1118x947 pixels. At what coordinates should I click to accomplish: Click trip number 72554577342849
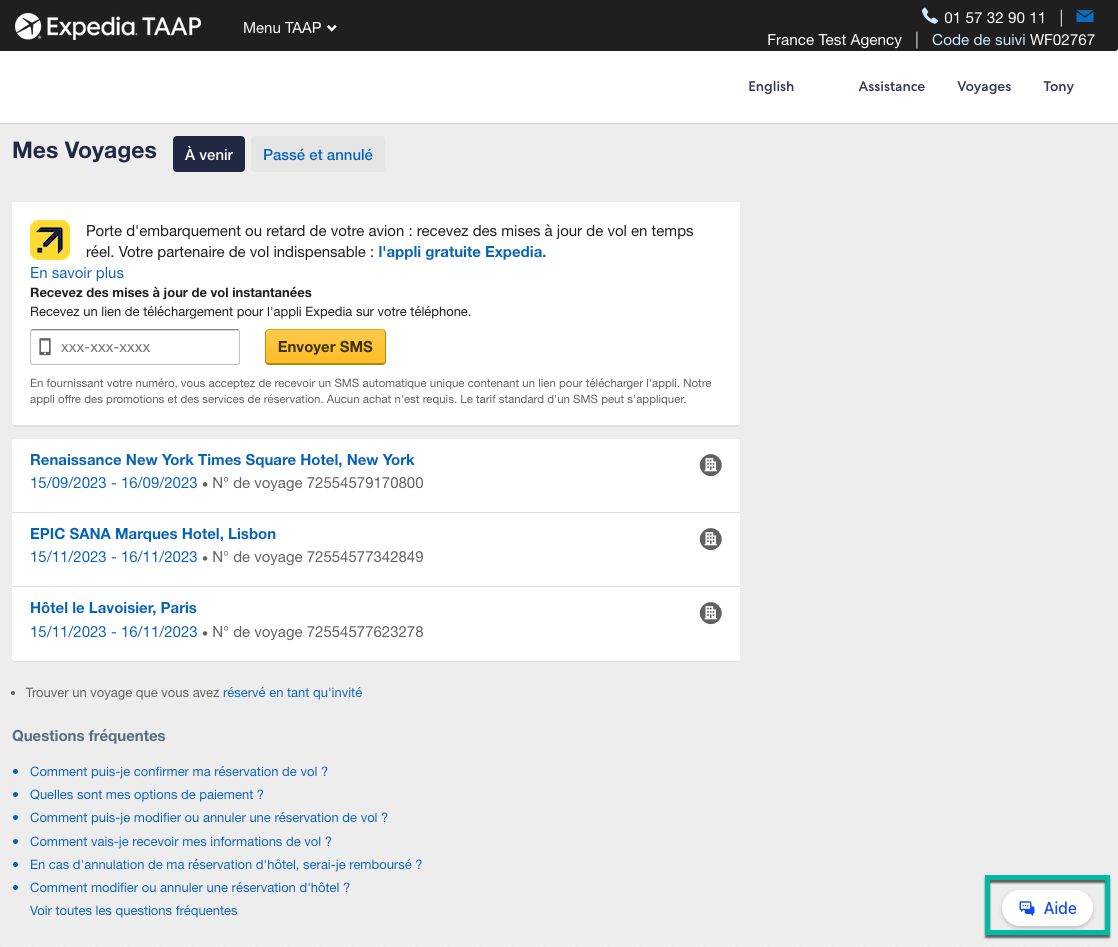point(365,557)
